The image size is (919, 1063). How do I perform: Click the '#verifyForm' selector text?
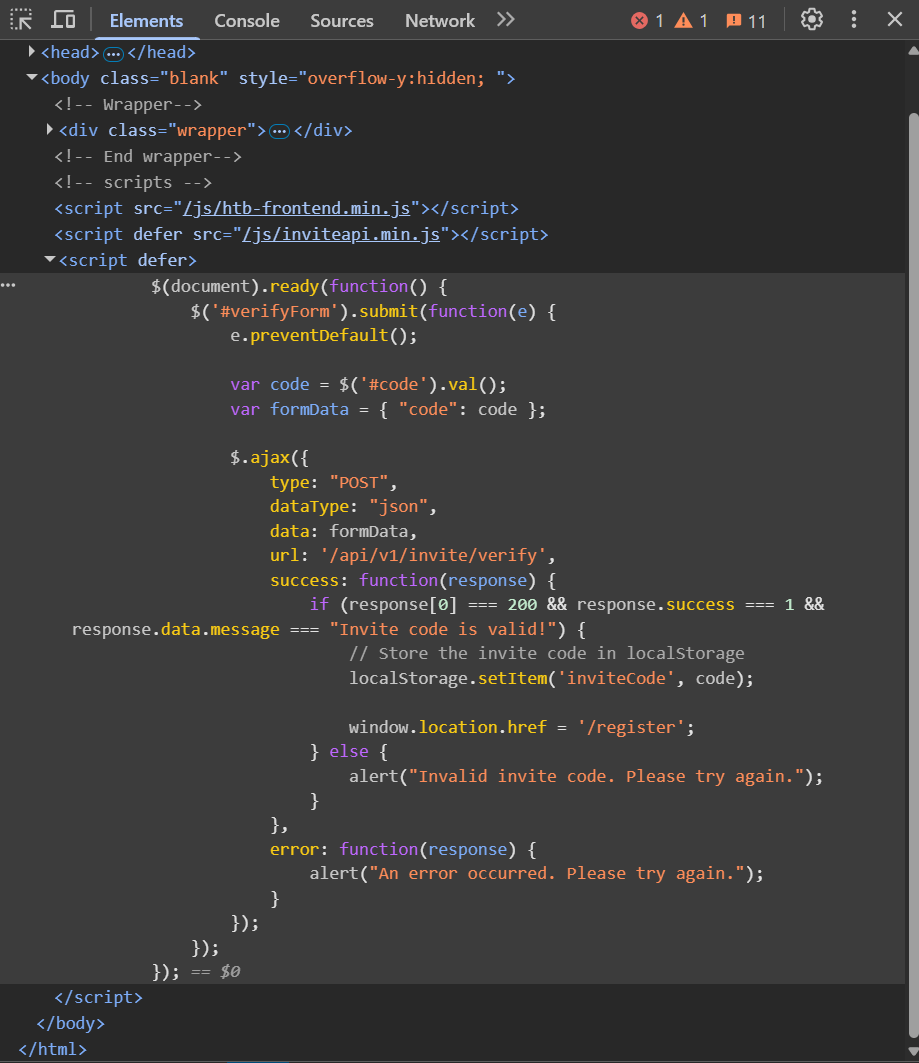pyautogui.click(x=274, y=311)
